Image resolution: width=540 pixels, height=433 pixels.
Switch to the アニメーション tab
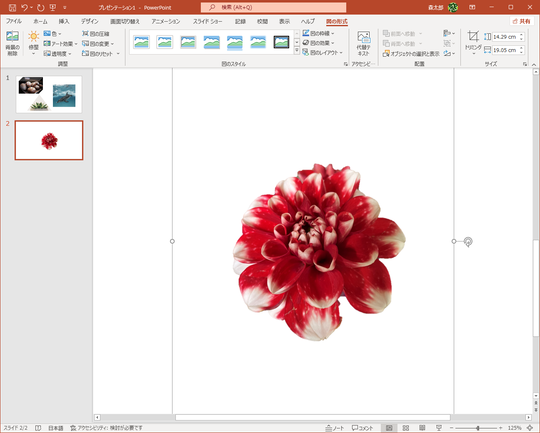coord(166,21)
